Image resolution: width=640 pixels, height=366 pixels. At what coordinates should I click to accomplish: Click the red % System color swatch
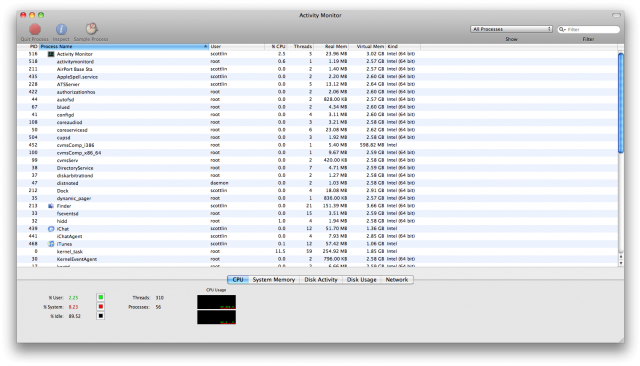tap(100, 306)
